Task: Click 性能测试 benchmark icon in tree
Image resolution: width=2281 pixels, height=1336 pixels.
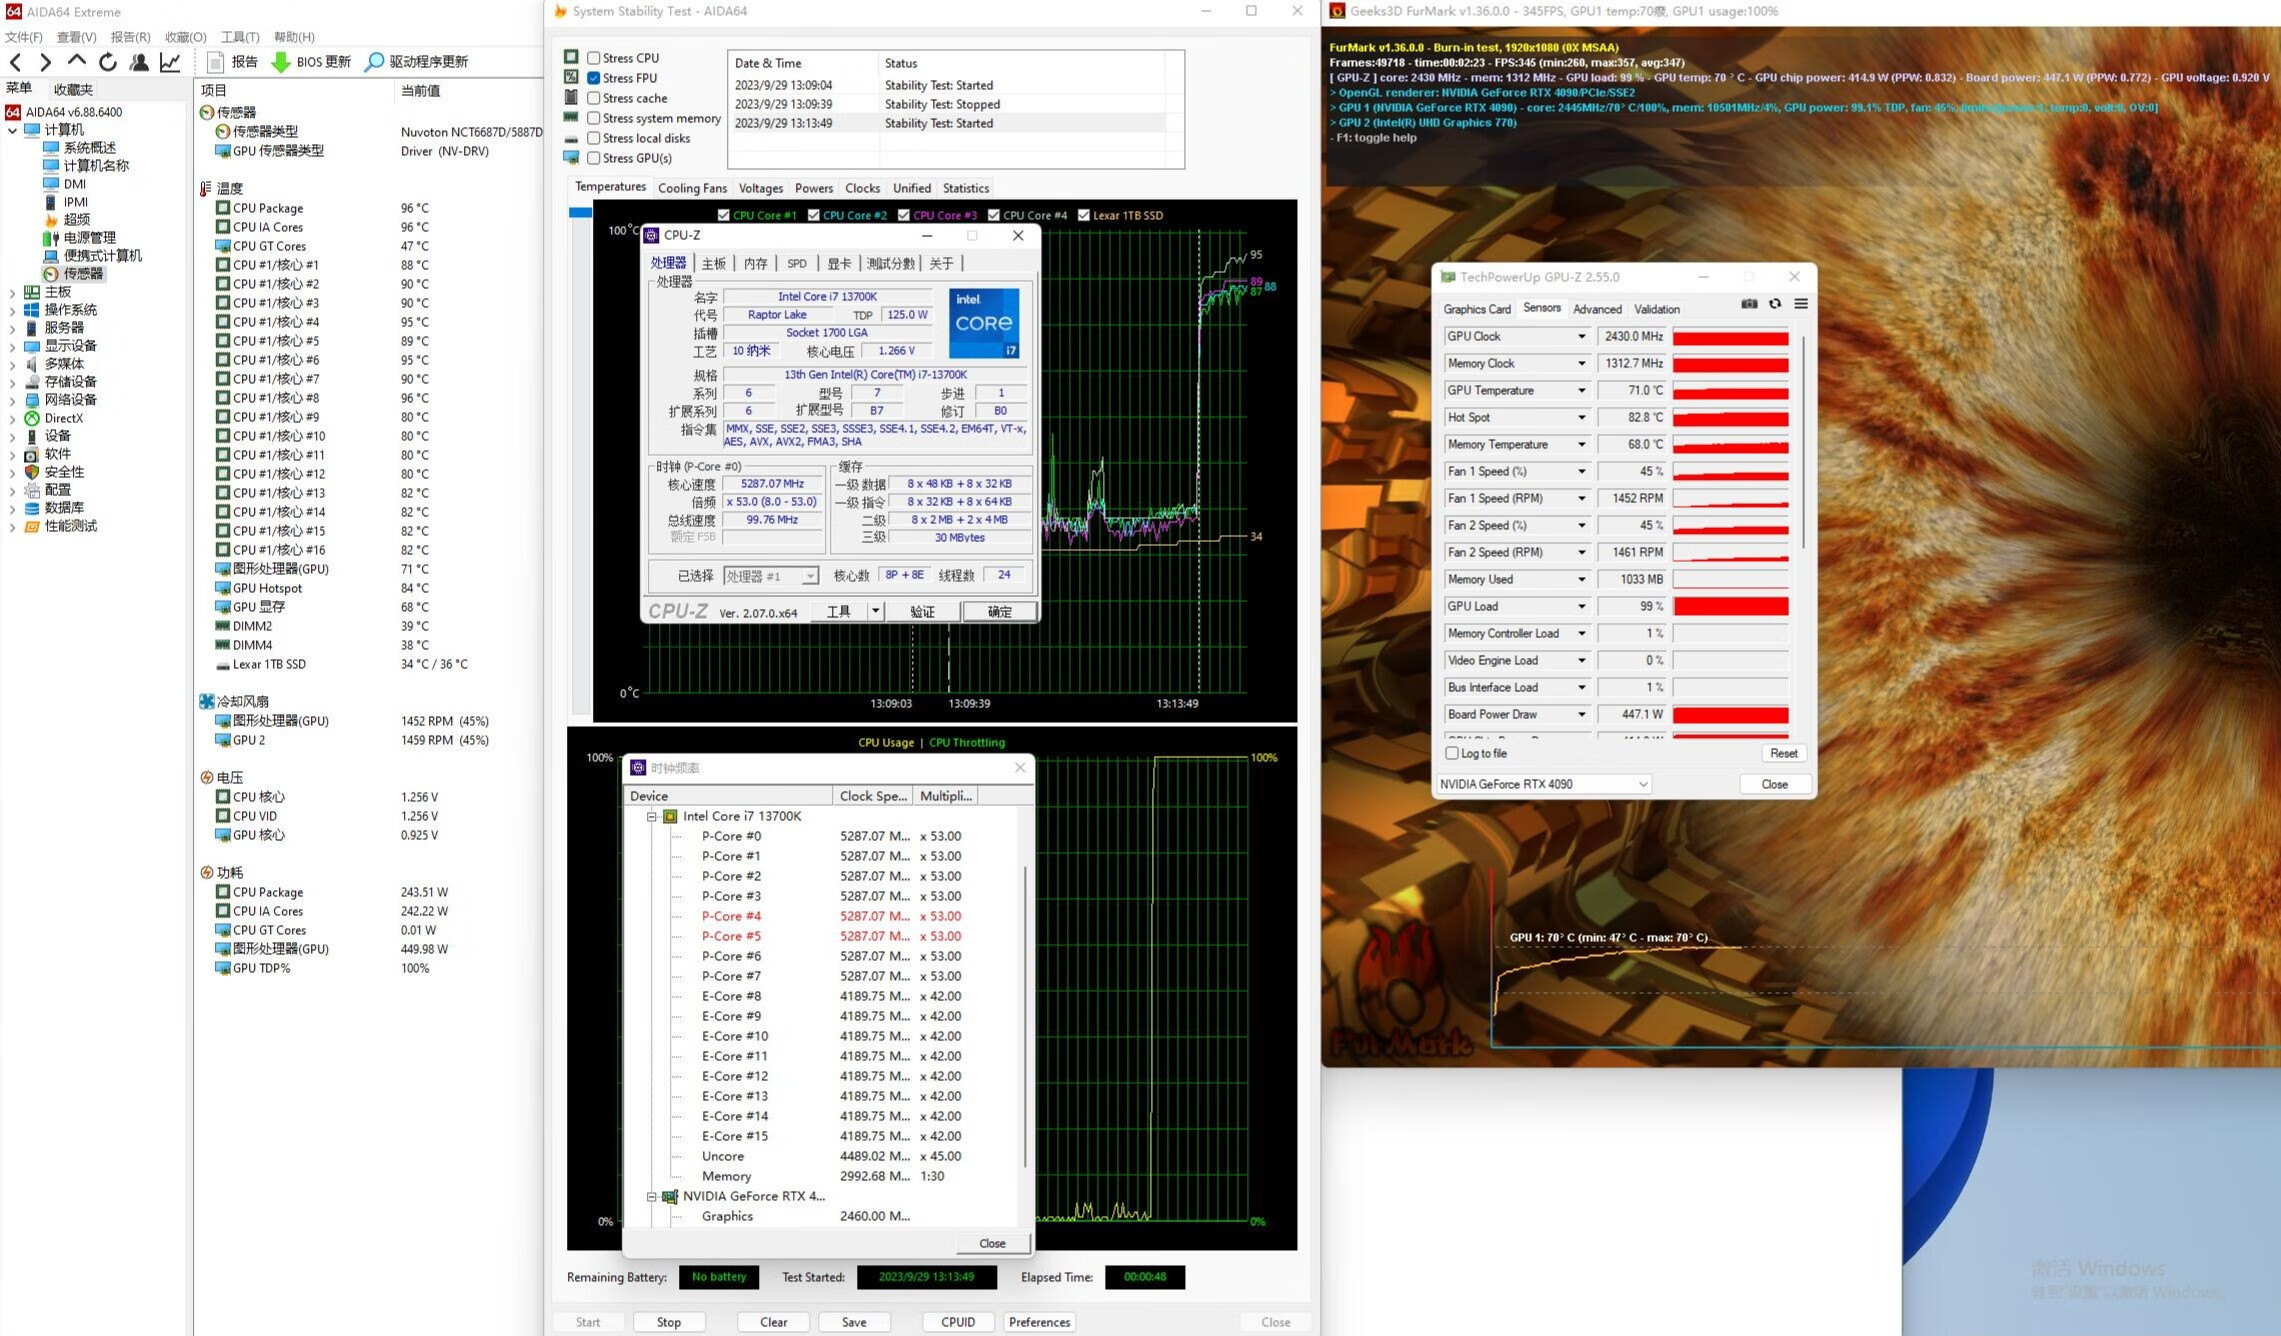Action: point(32,526)
